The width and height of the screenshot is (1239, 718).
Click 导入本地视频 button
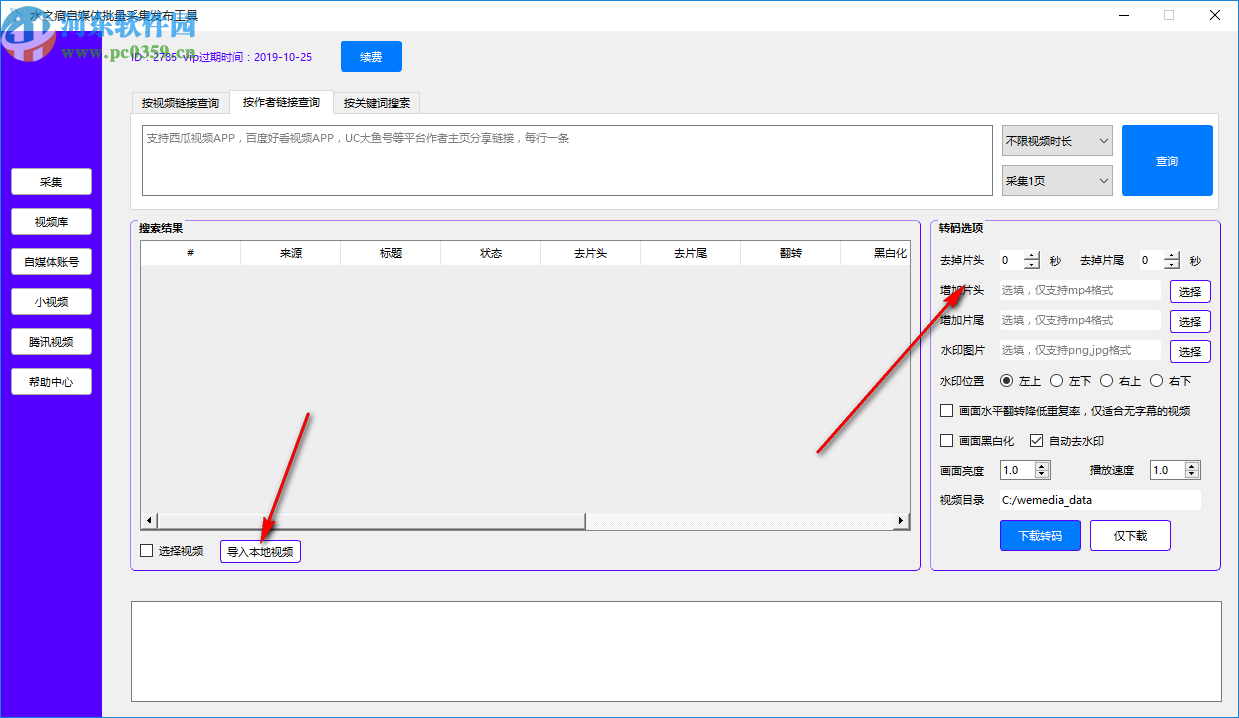point(260,551)
